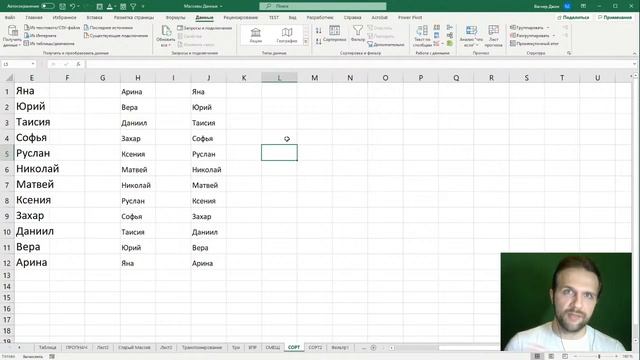The width and height of the screenshot is (640, 360).
Task: Click the filter funnel icon in Quick Access
Action: tap(133, 7)
